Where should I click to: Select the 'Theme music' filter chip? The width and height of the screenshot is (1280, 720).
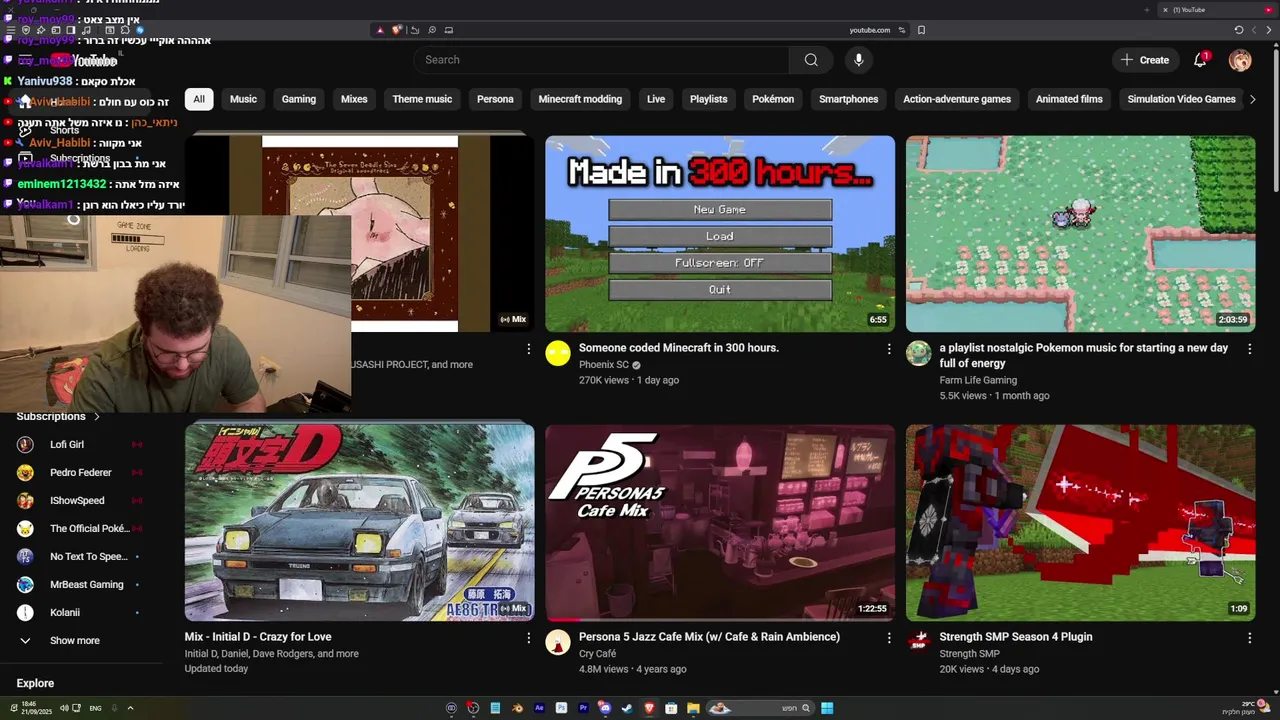point(422,99)
